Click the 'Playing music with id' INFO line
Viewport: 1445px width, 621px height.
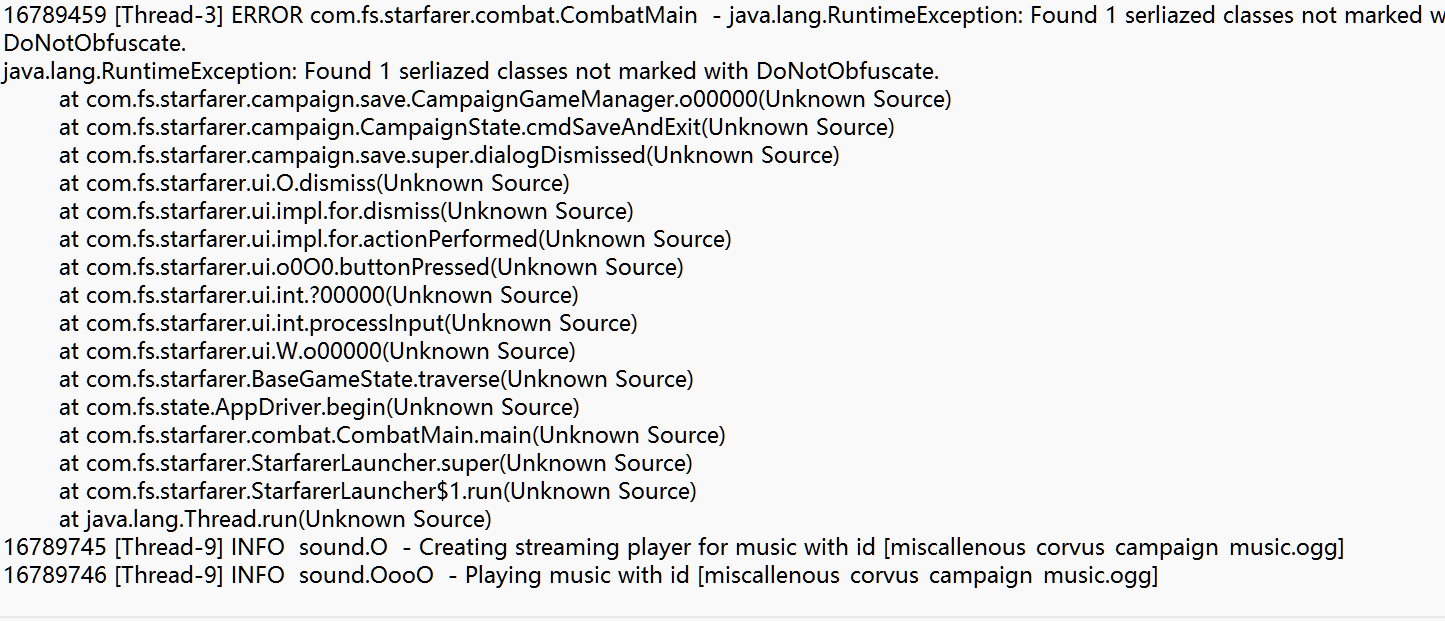pyautogui.click(x=580, y=576)
